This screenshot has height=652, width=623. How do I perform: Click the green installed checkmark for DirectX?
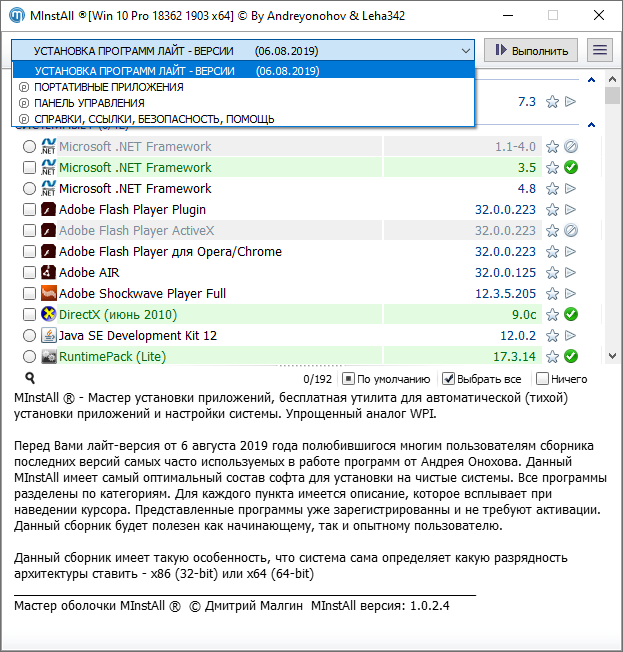[571, 314]
